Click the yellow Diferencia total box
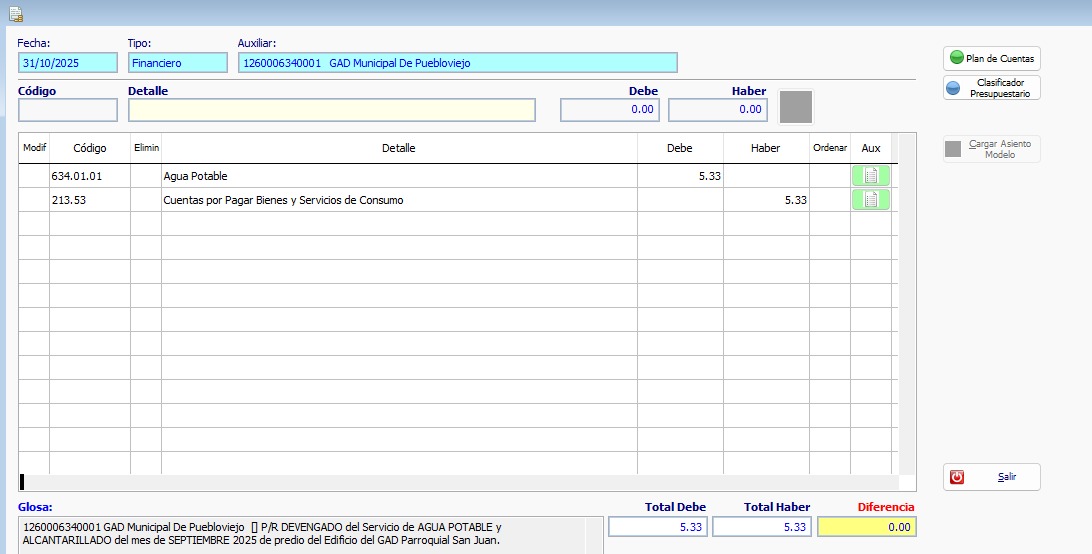1092x554 pixels. 867,527
